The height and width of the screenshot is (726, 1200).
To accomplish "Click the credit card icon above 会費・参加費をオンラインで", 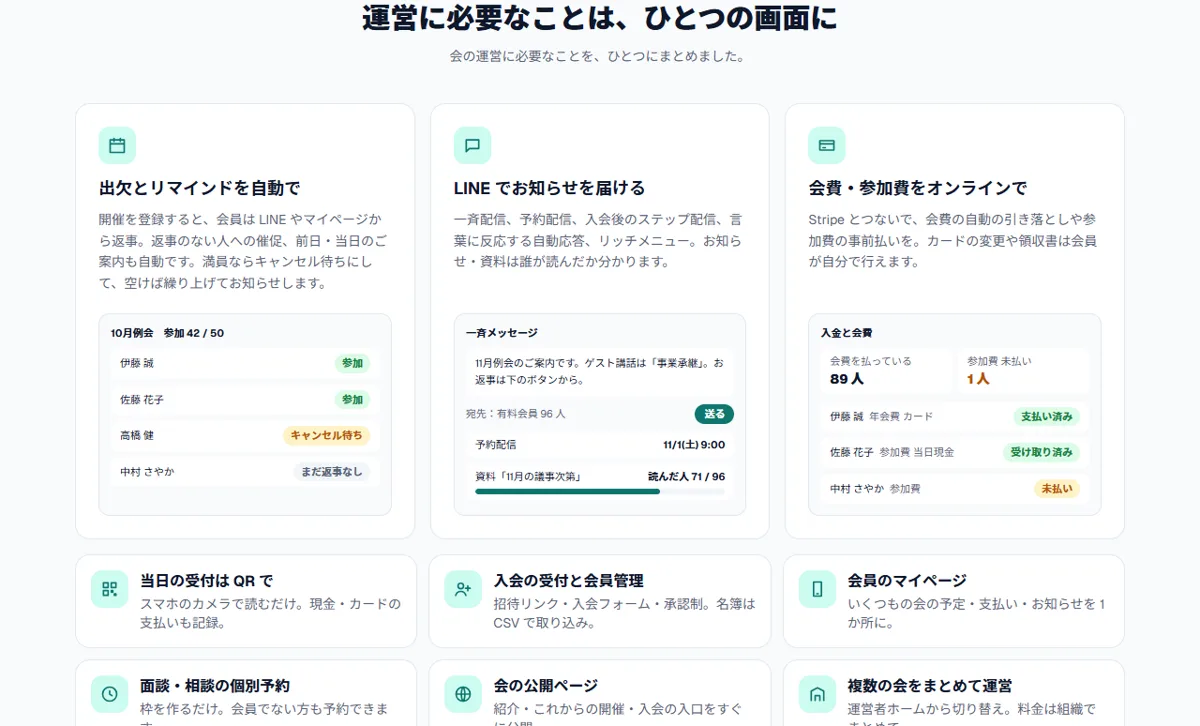I will pos(827,145).
